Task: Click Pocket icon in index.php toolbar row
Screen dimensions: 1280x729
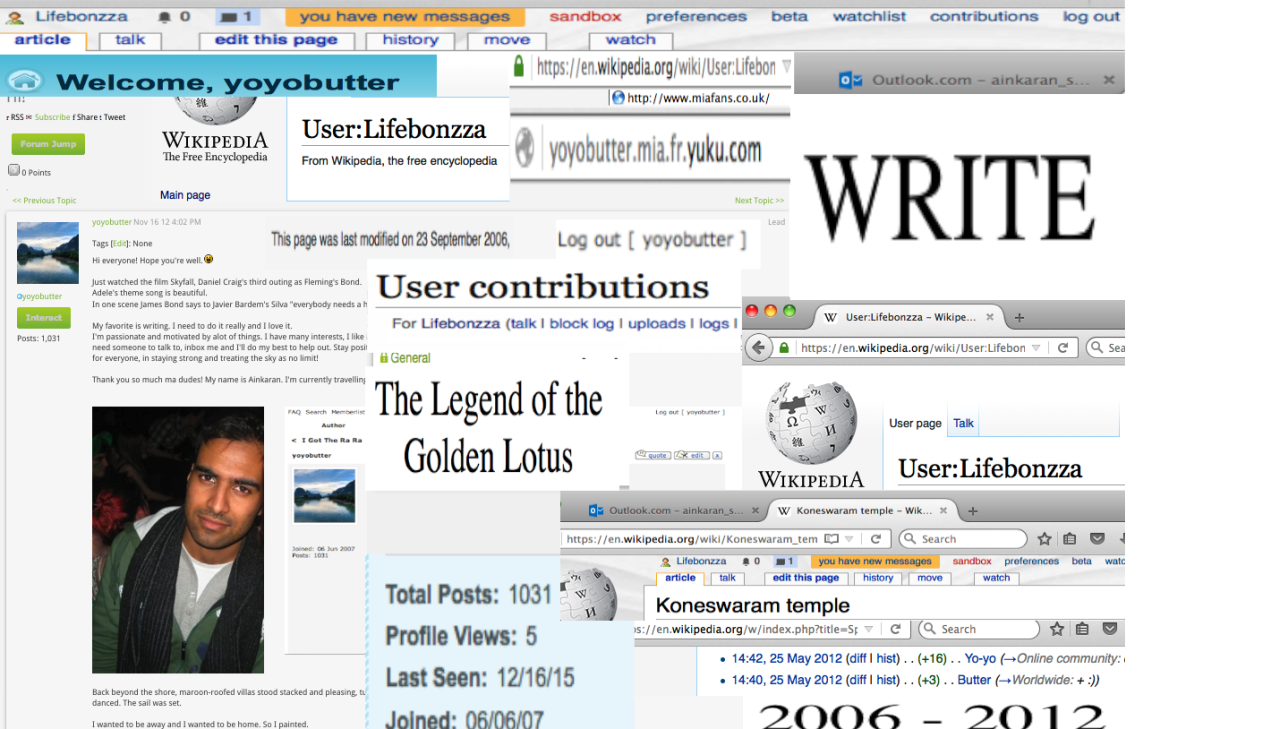Action: point(1109,629)
